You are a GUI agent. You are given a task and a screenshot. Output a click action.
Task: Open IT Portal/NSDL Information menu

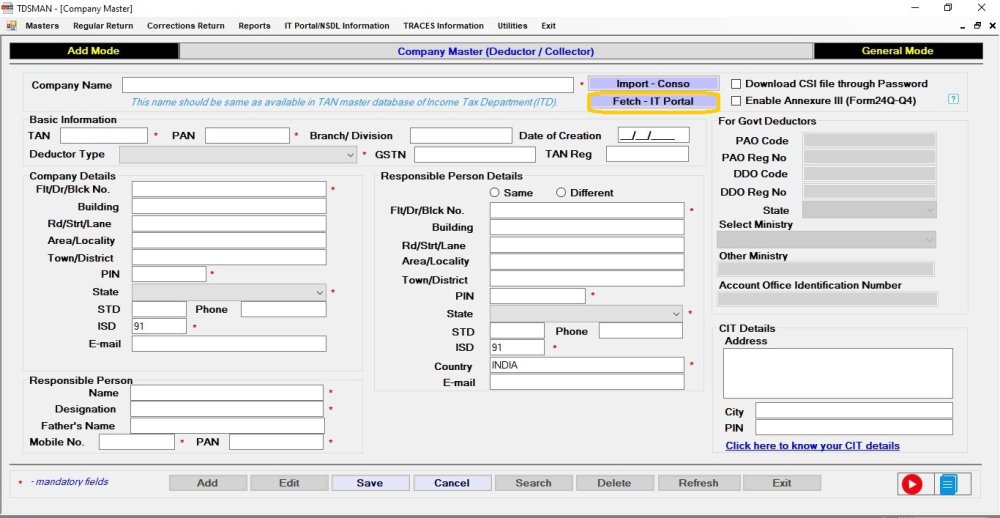click(x=337, y=26)
